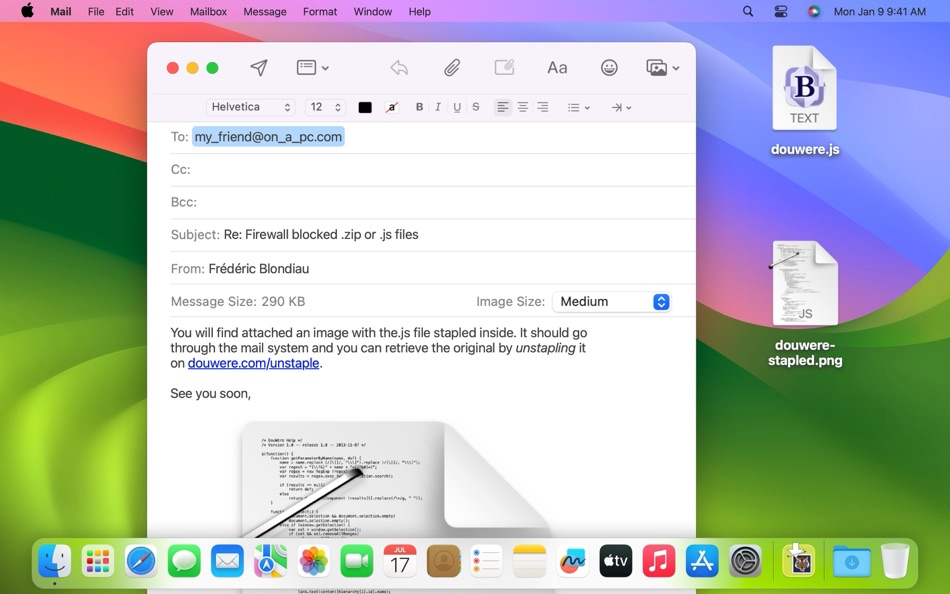Open the Window menu

click(373, 12)
